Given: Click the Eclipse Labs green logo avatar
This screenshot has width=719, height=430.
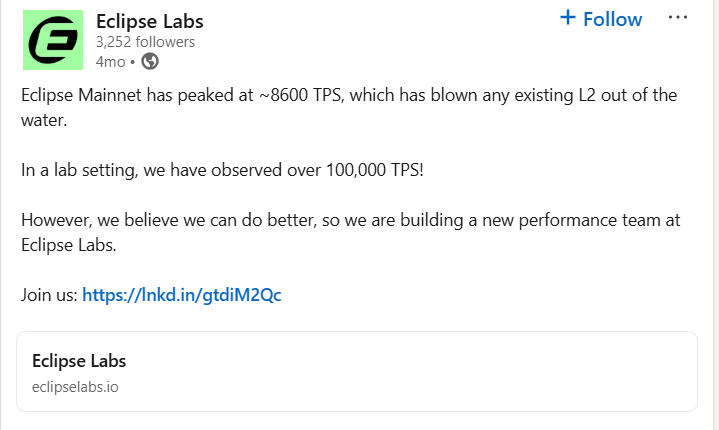Looking at the screenshot, I should 53,40.
